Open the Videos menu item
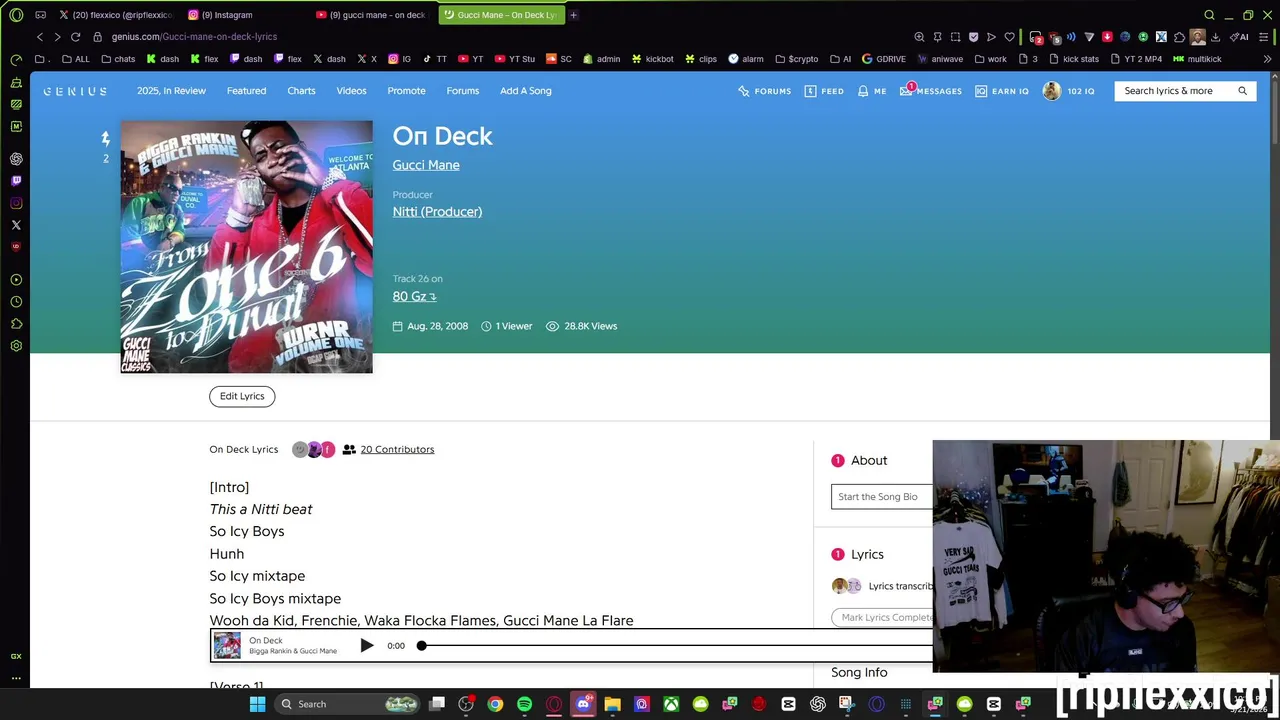The height and width of the screenshot is (720, 1280). (x=351, y=91)
